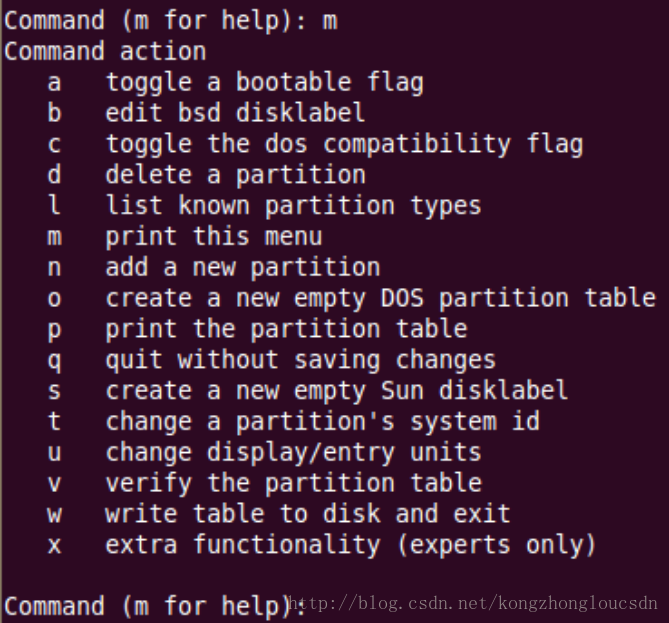Select 'change display/entry units' line
The image size is (669, 623).
(264, 452)
